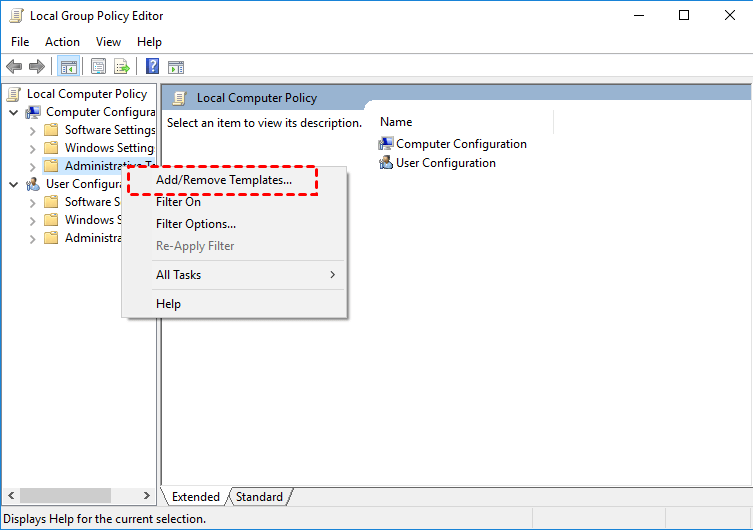Choose Add/Remove Templates... from context menu

[234, 180]
